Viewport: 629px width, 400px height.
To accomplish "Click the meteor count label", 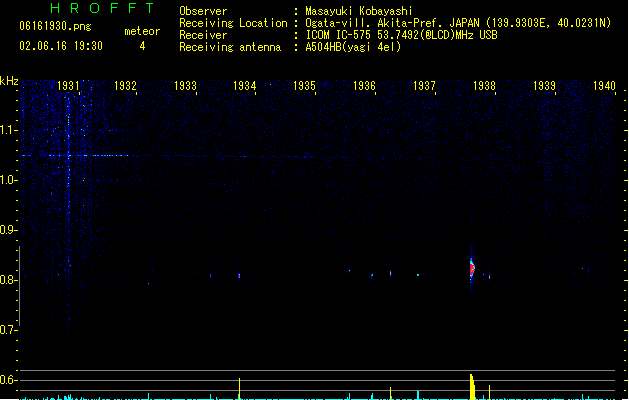I will pos(142,31).
